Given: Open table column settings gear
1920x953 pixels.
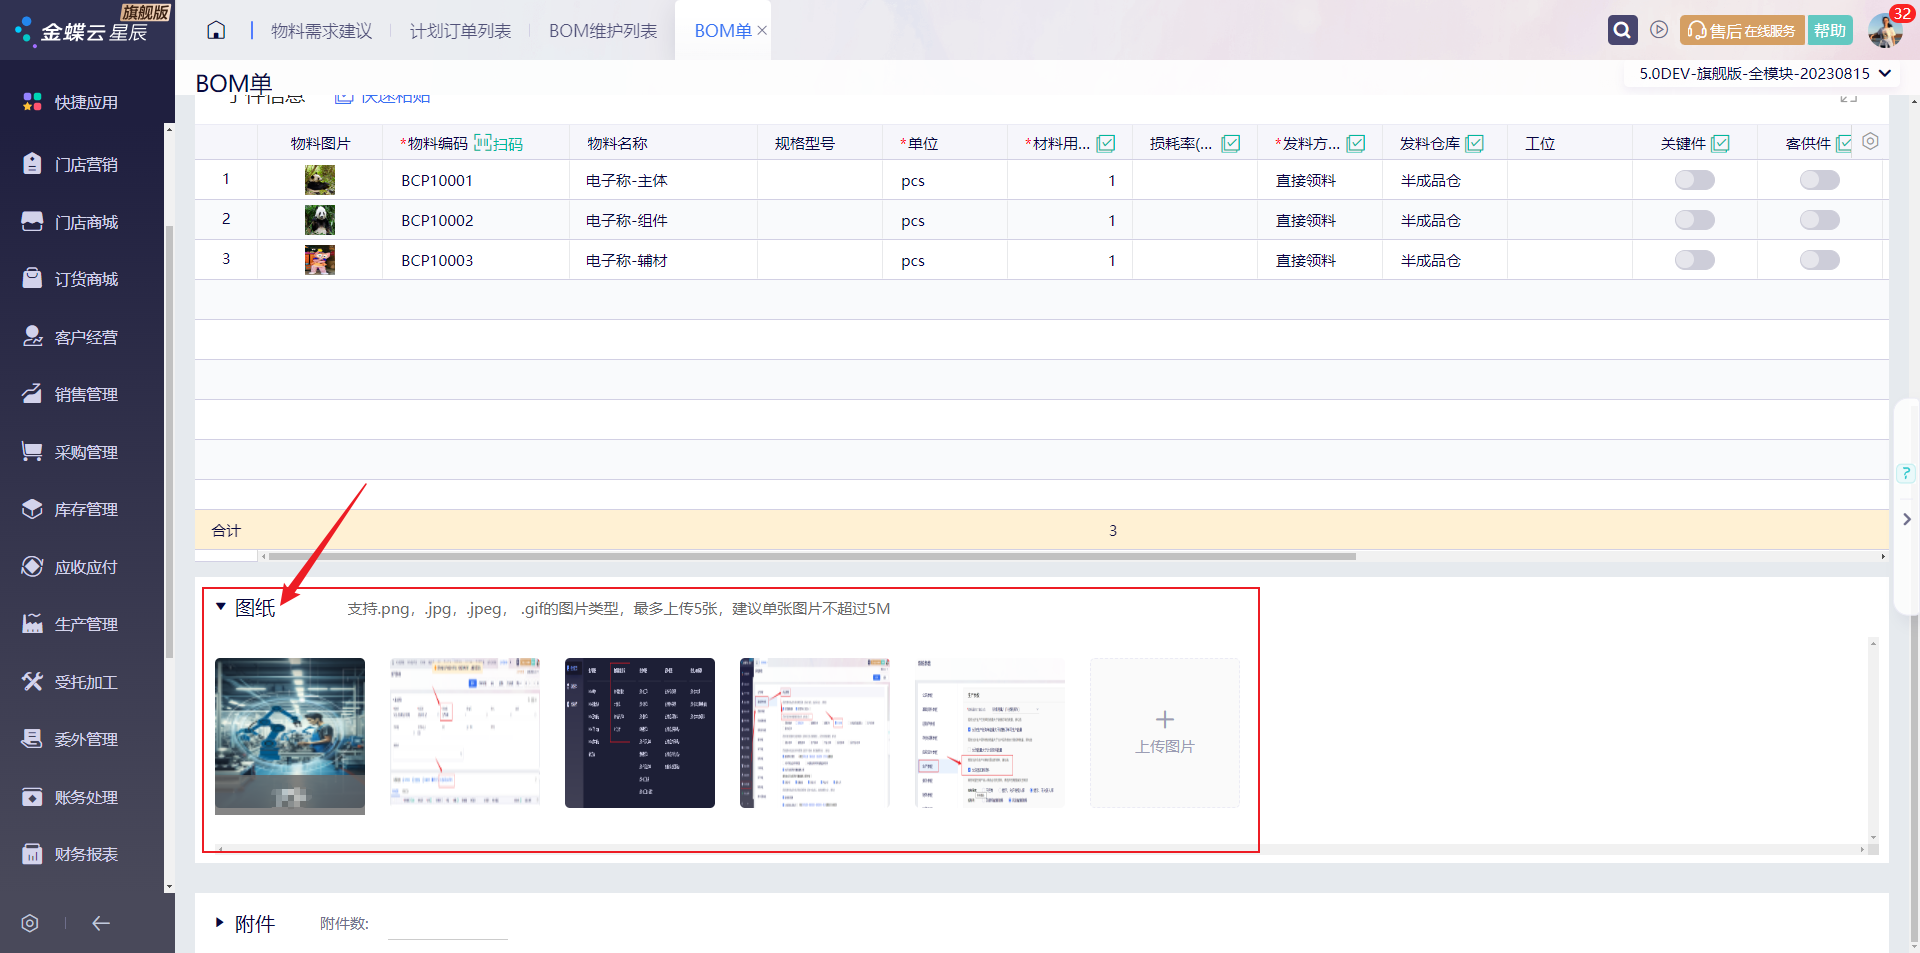Looking at the screenshot, I should point(1870,142).
